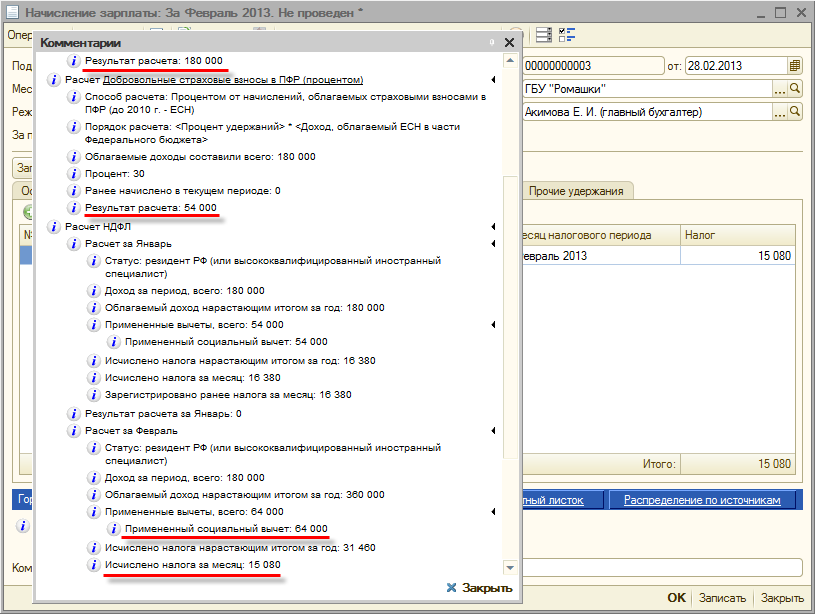Click info icon beside Результат расчета за Январь: 0
This screenshot has height=614, width=815.
click(x=74, y=414)
